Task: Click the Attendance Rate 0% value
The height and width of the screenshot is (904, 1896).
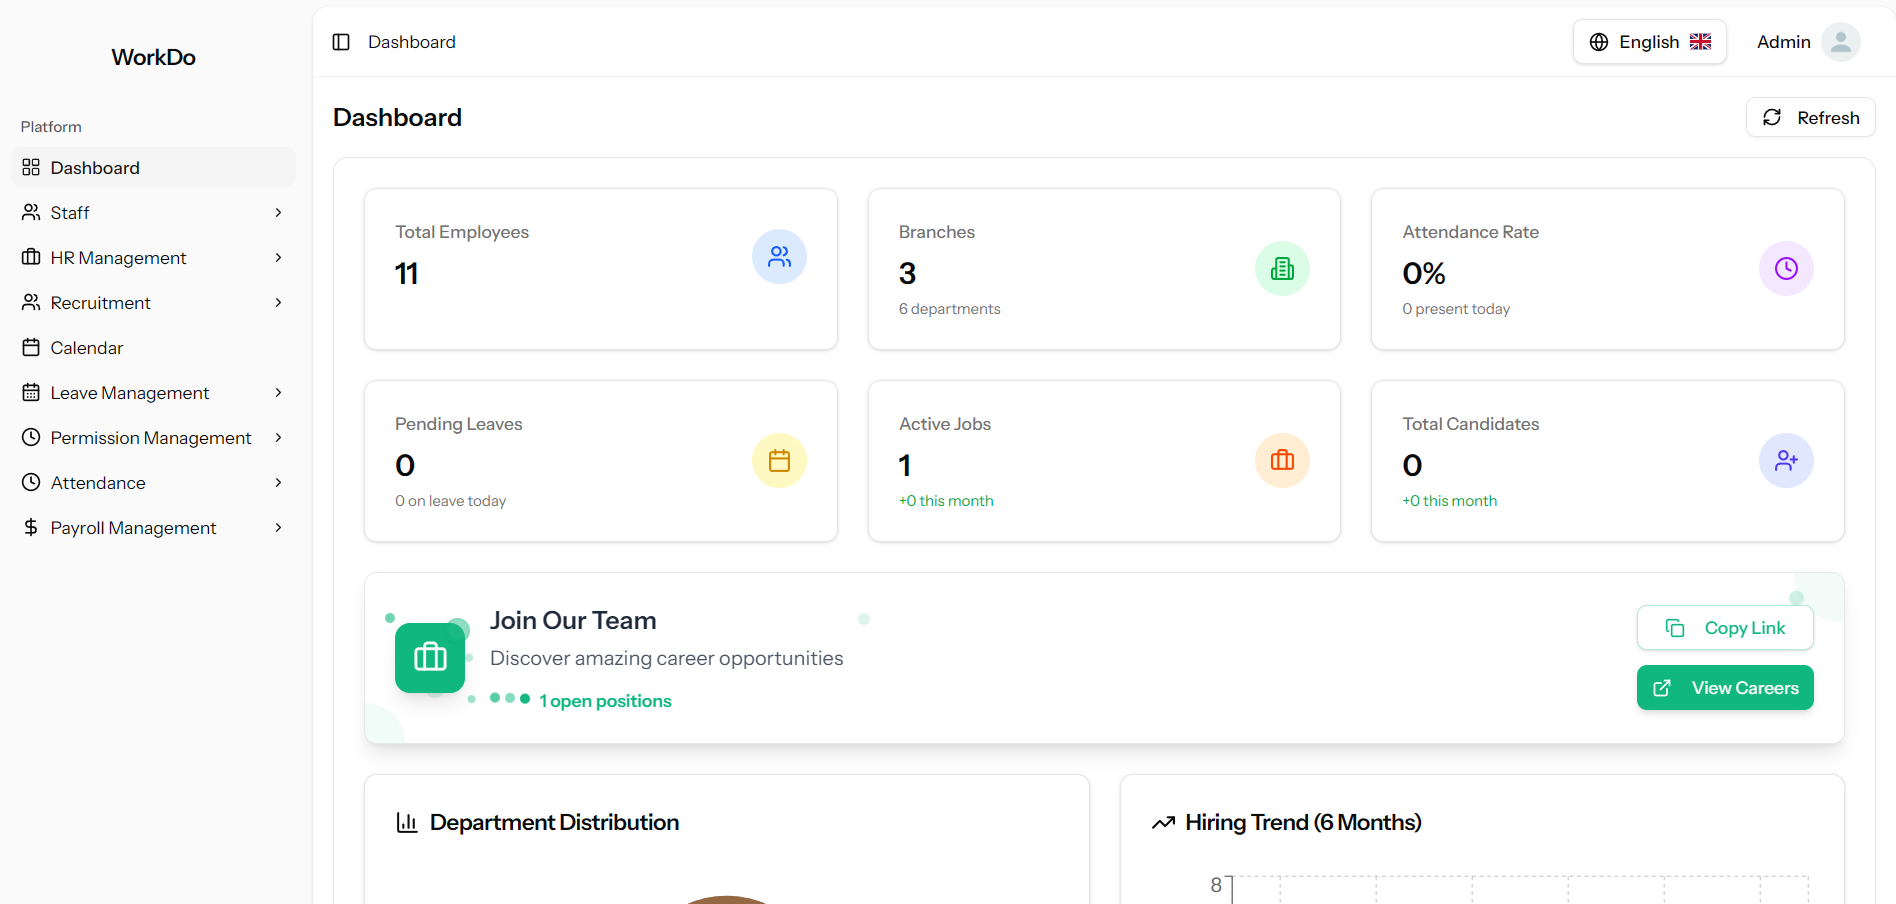Action: (x=1424, y=273)
